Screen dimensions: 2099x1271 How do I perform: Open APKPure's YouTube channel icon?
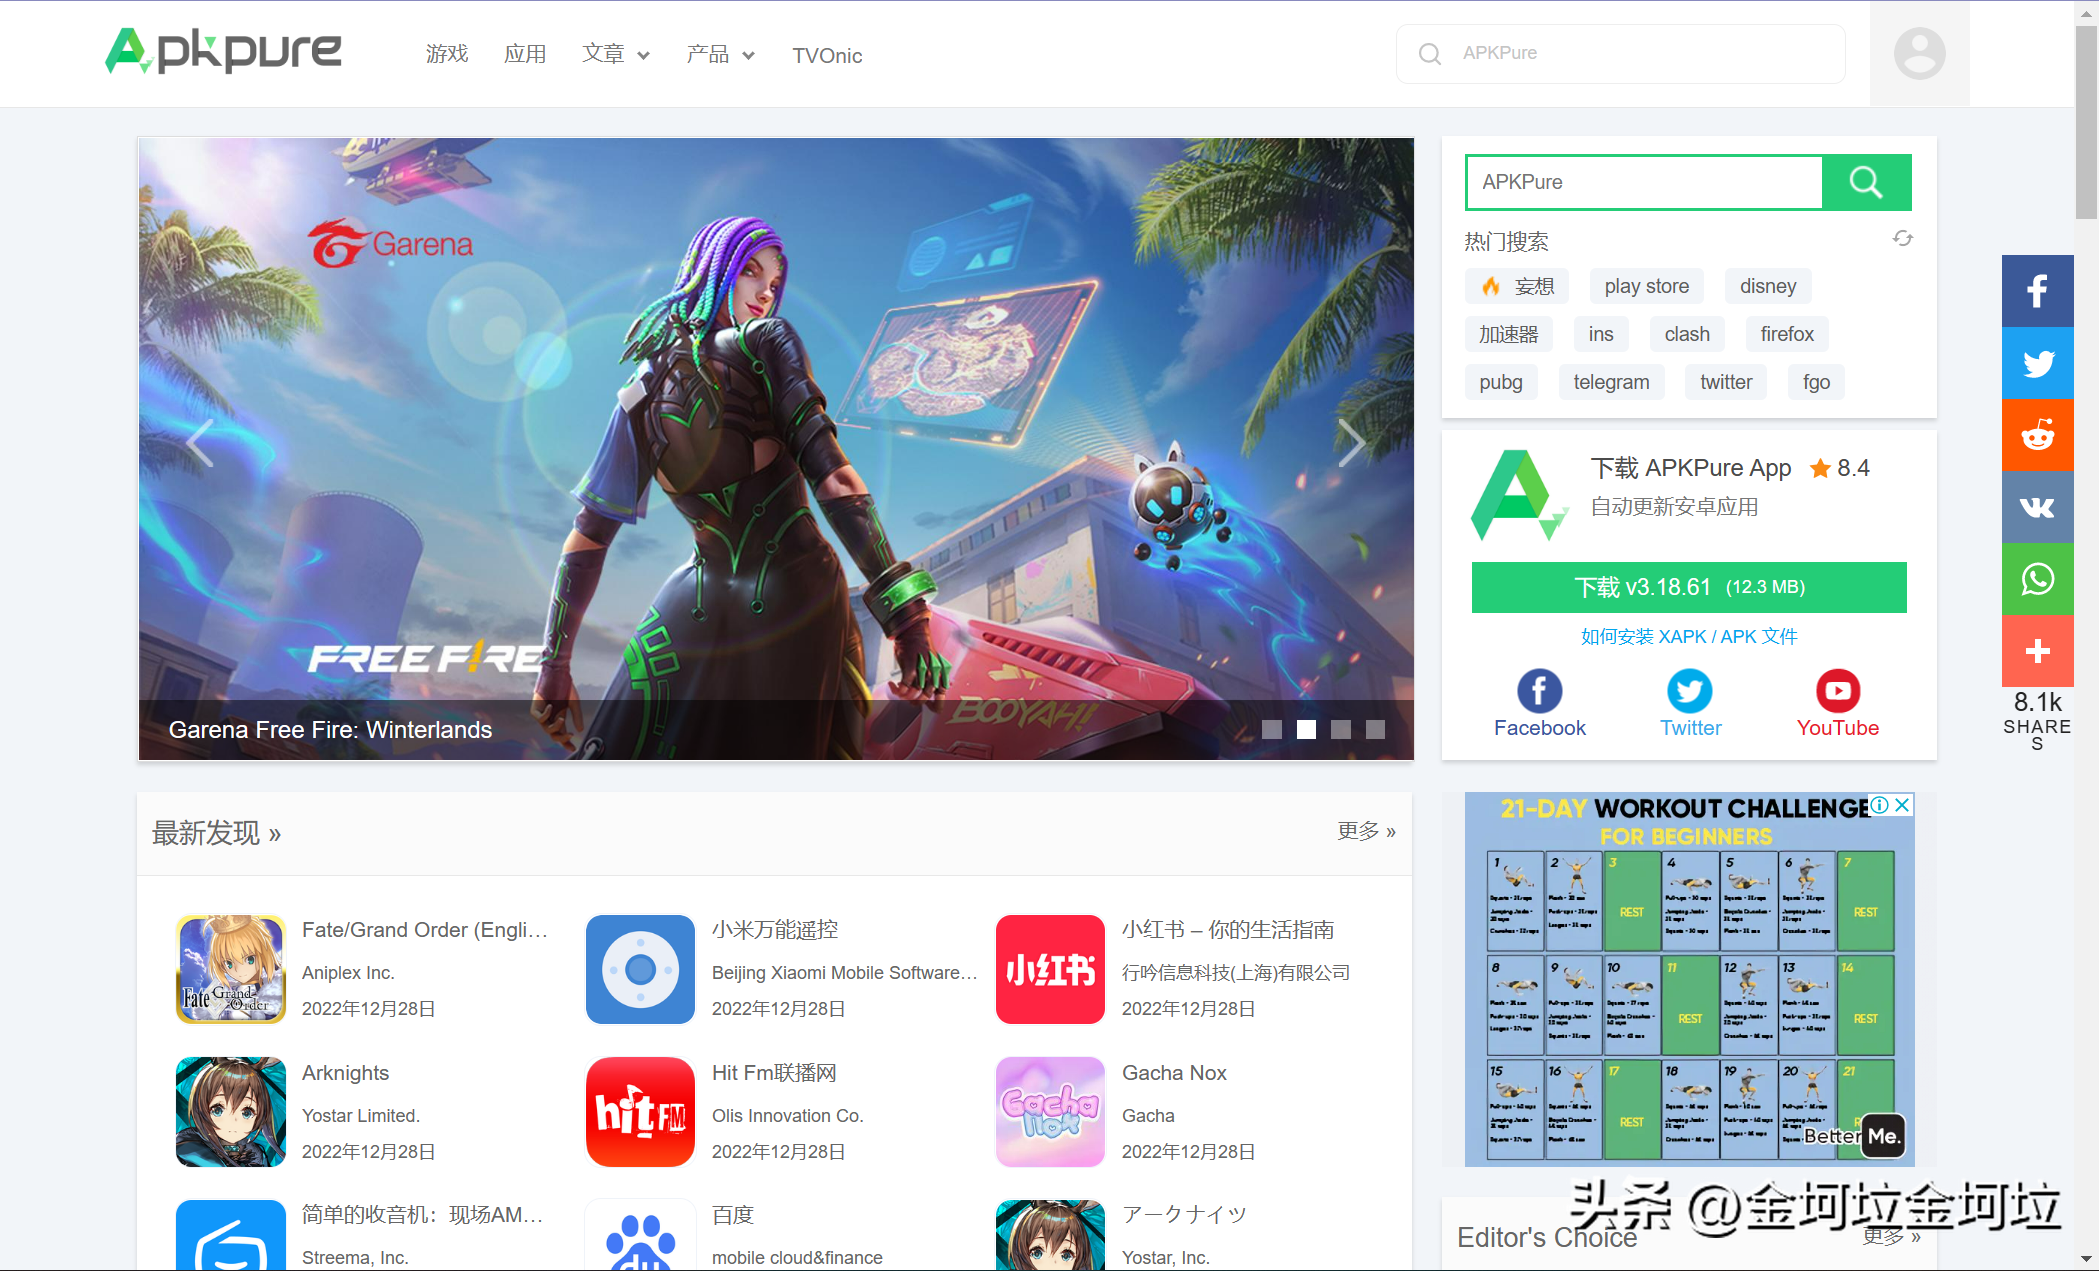click(x=1837, y=691)
